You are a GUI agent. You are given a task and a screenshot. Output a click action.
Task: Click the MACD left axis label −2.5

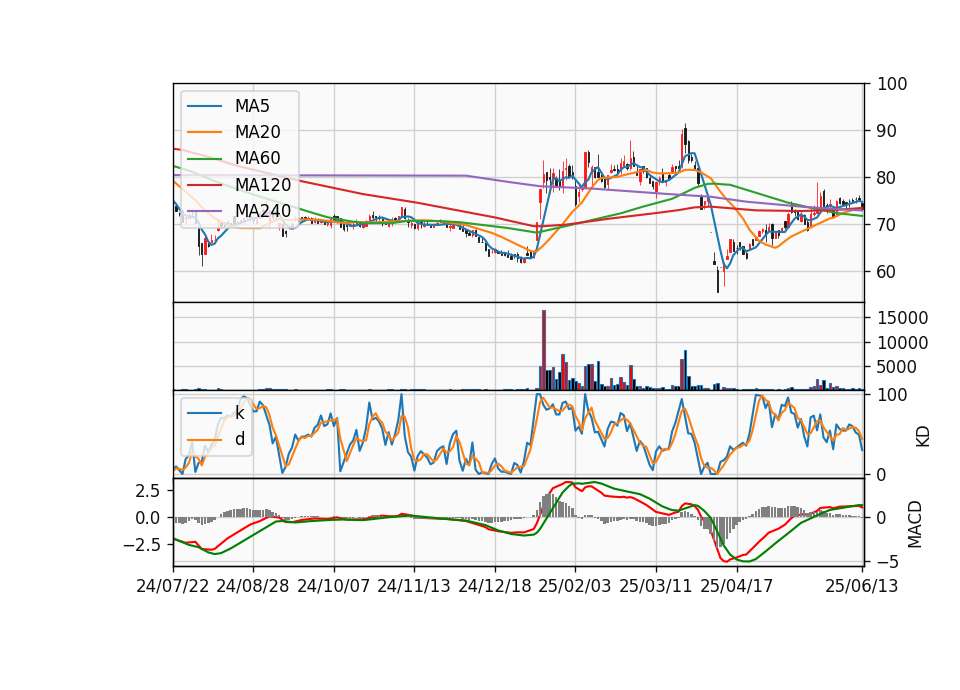pyautogui.click(x=141, y=545)
